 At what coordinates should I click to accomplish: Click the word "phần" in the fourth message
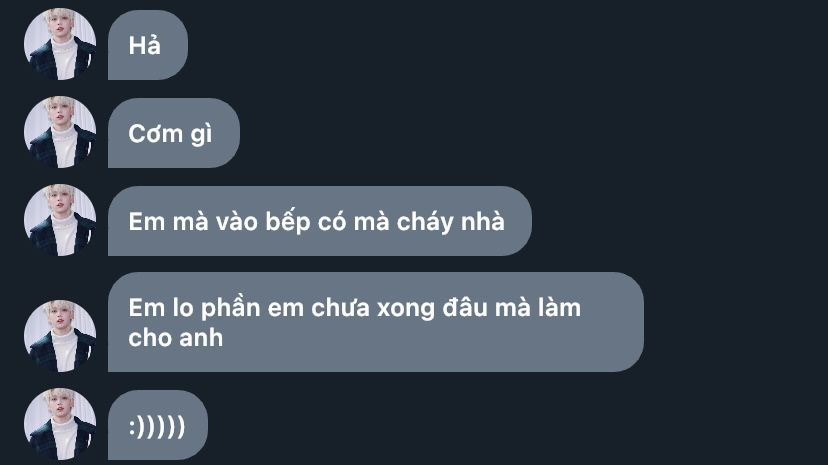(230, 309)
